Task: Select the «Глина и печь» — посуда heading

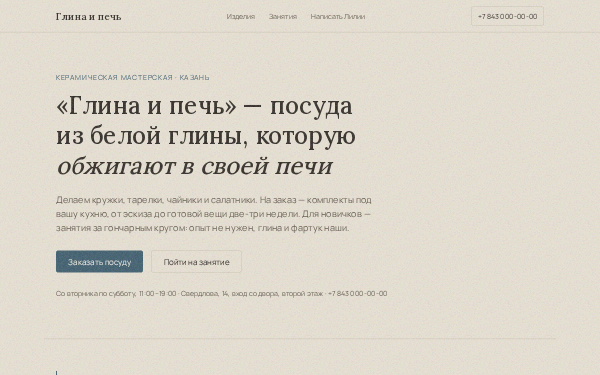Action: pyautogui.click(x=206, y=136)
